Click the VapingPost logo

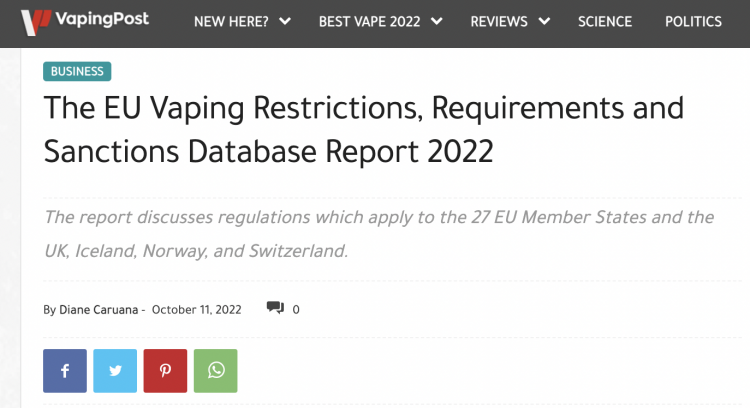(85, 22)
